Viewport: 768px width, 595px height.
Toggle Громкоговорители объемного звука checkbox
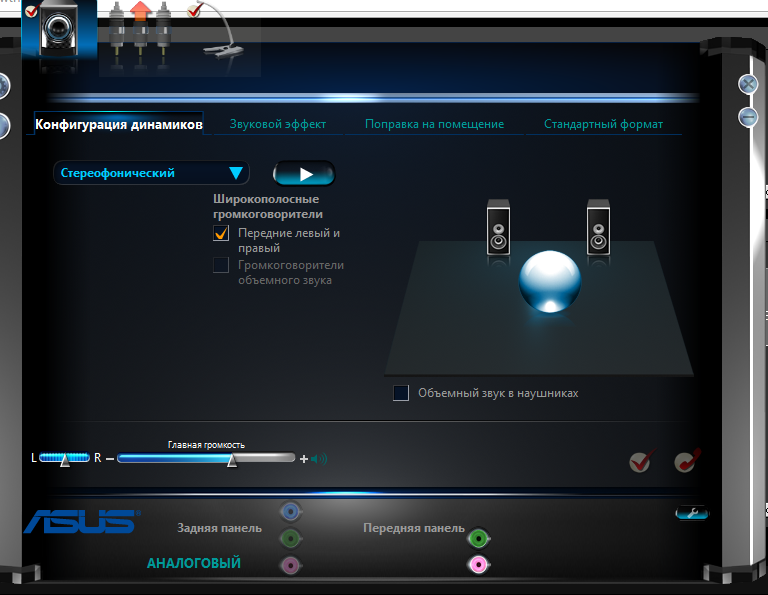tap(221, 265)
